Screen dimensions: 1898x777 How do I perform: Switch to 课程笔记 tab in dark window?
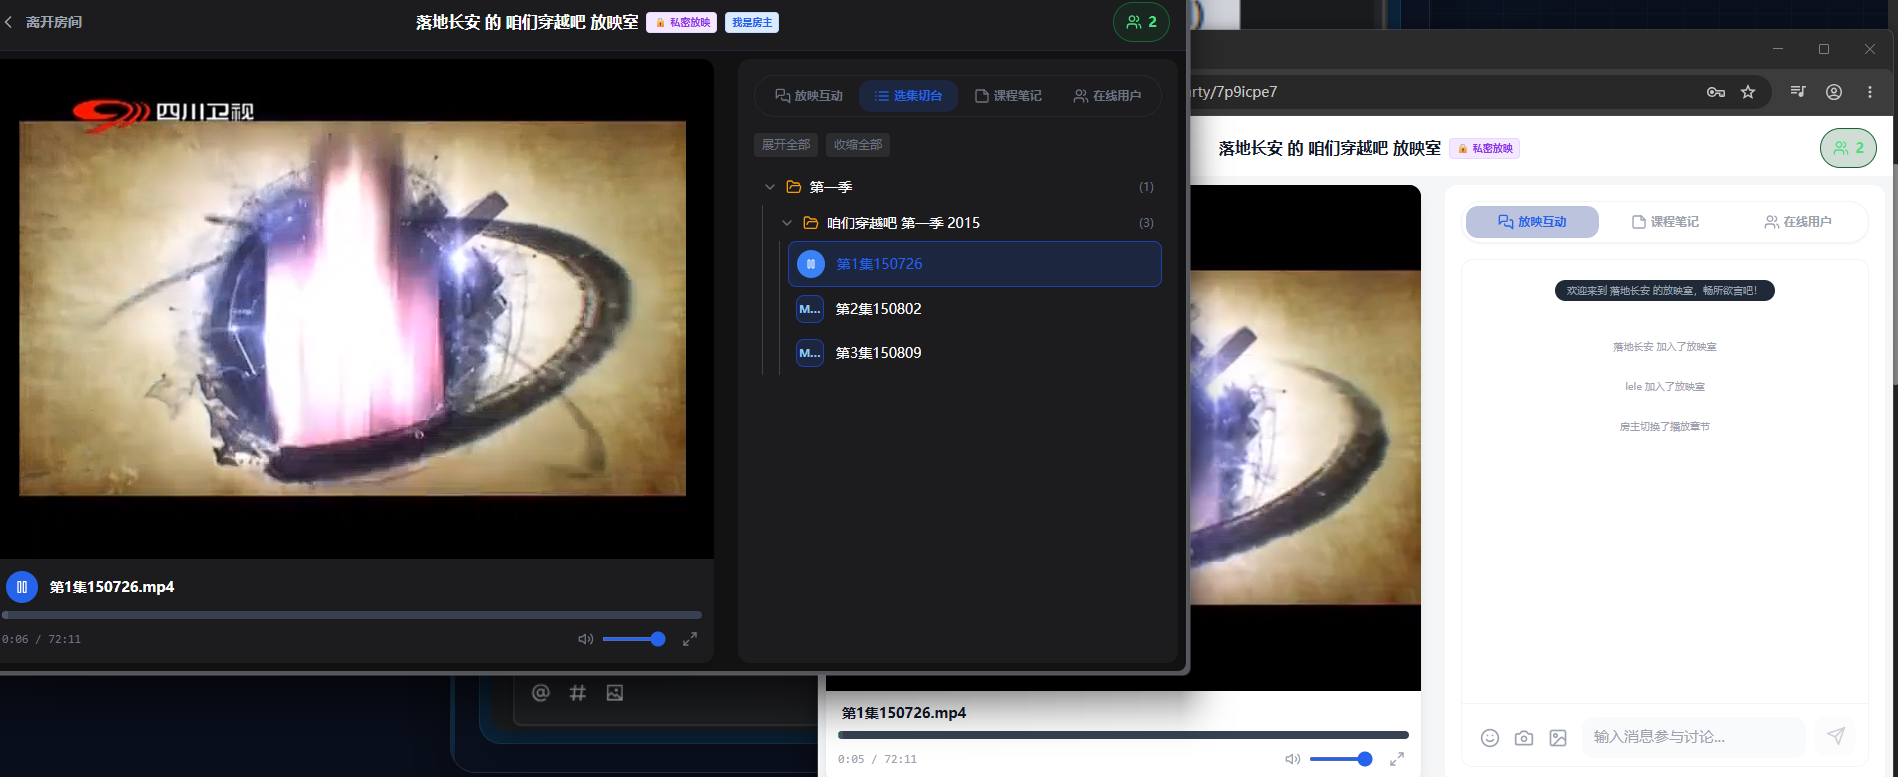click(x=1008, y=96)
